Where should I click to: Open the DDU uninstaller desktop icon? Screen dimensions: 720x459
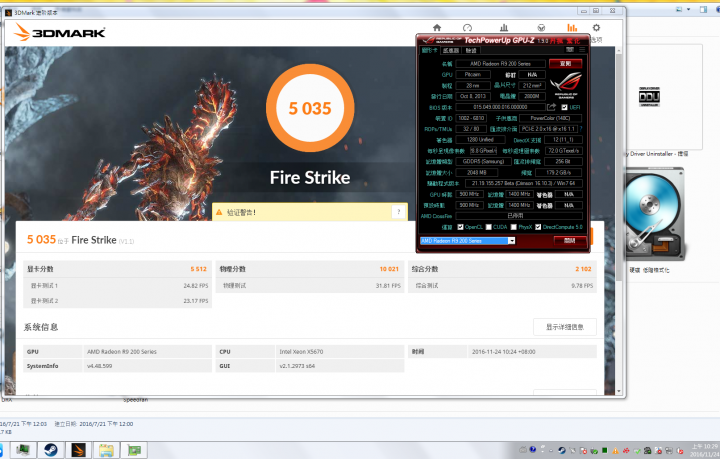649,96
